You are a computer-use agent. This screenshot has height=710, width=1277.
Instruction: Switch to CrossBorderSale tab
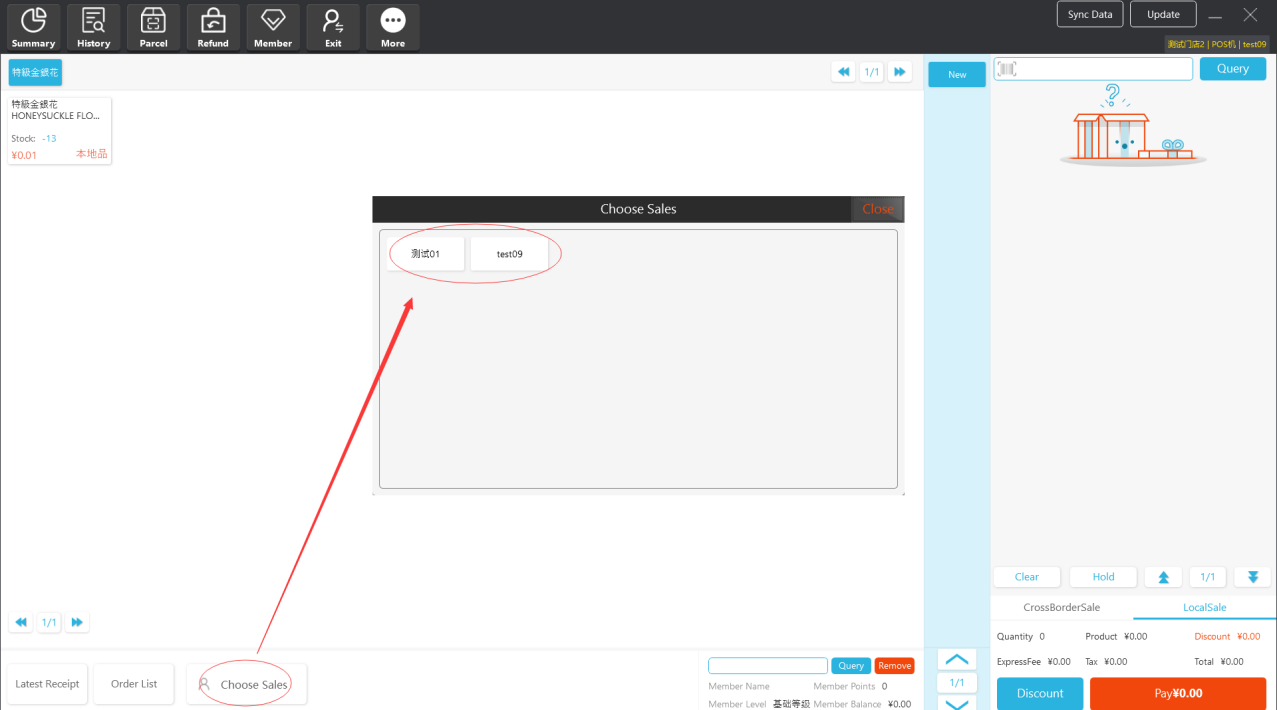(x=1061, y=607)
